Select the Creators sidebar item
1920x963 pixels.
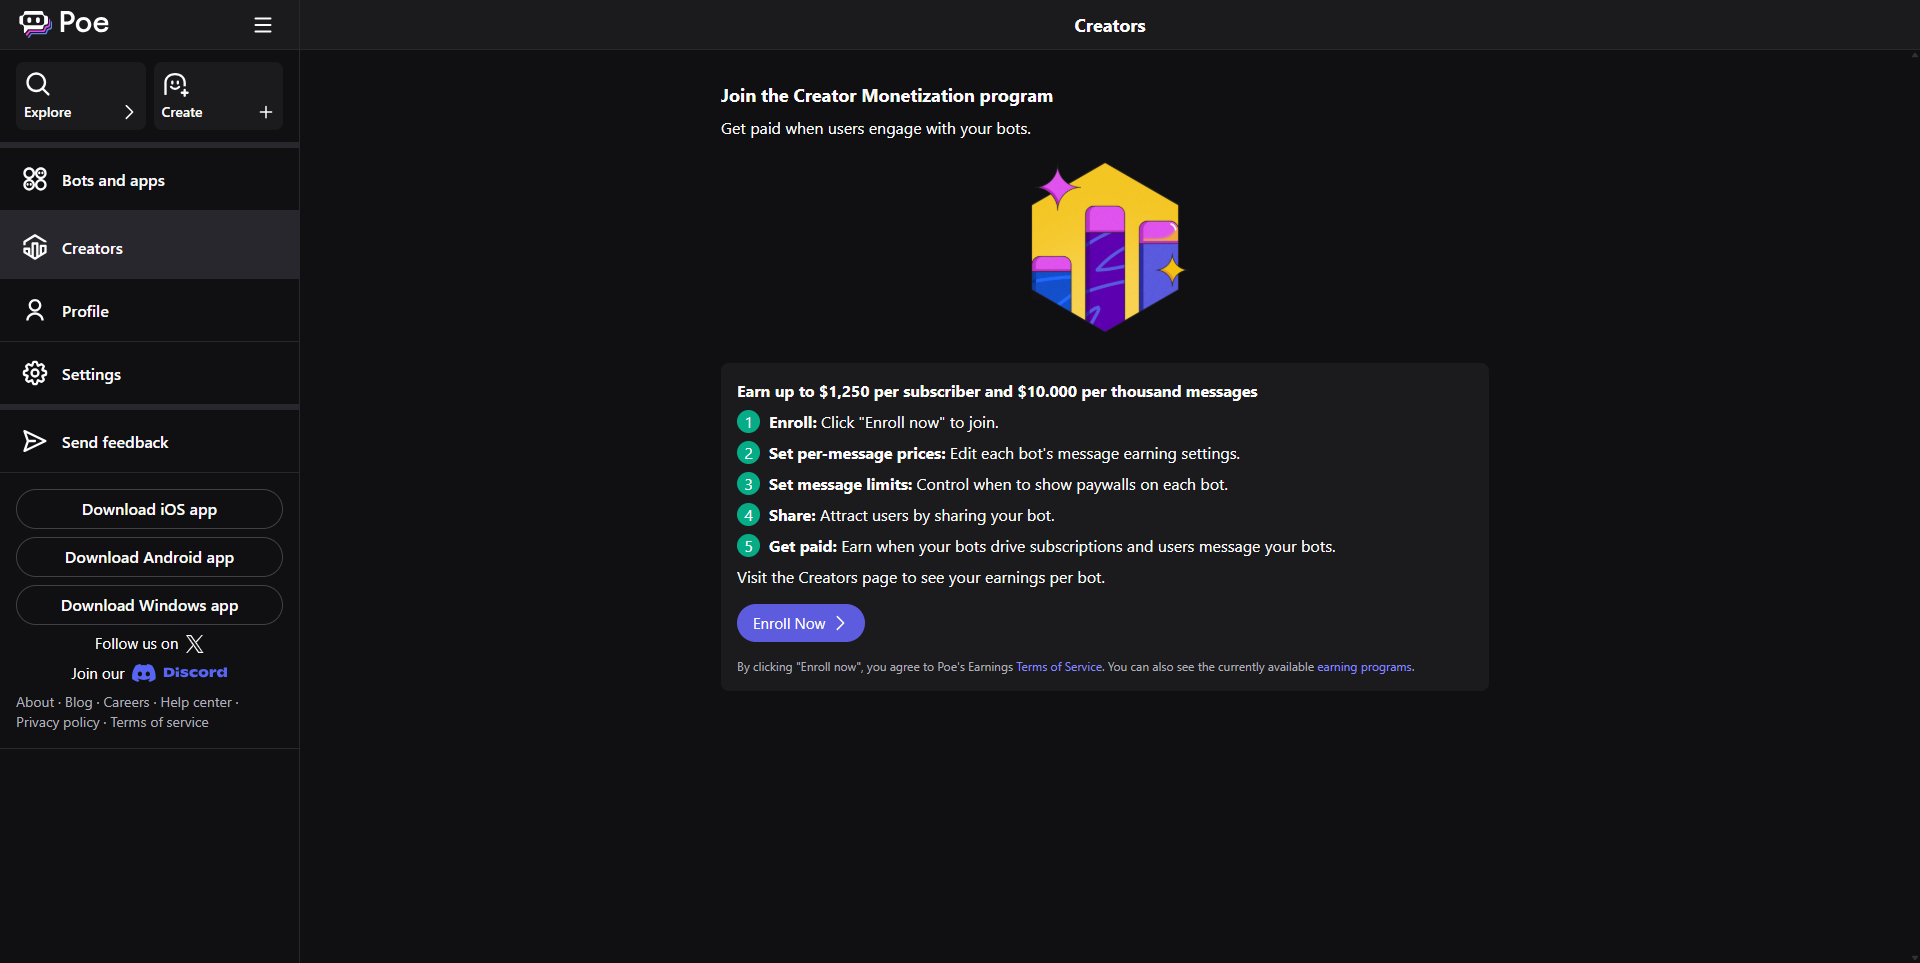(92, 248)
